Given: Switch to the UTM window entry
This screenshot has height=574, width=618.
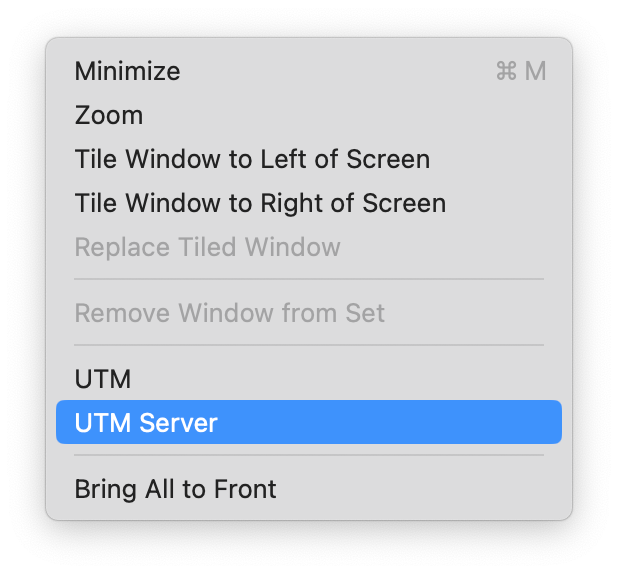Looking at the screenshot, I should pyautogui.click(x=103, y=379).
